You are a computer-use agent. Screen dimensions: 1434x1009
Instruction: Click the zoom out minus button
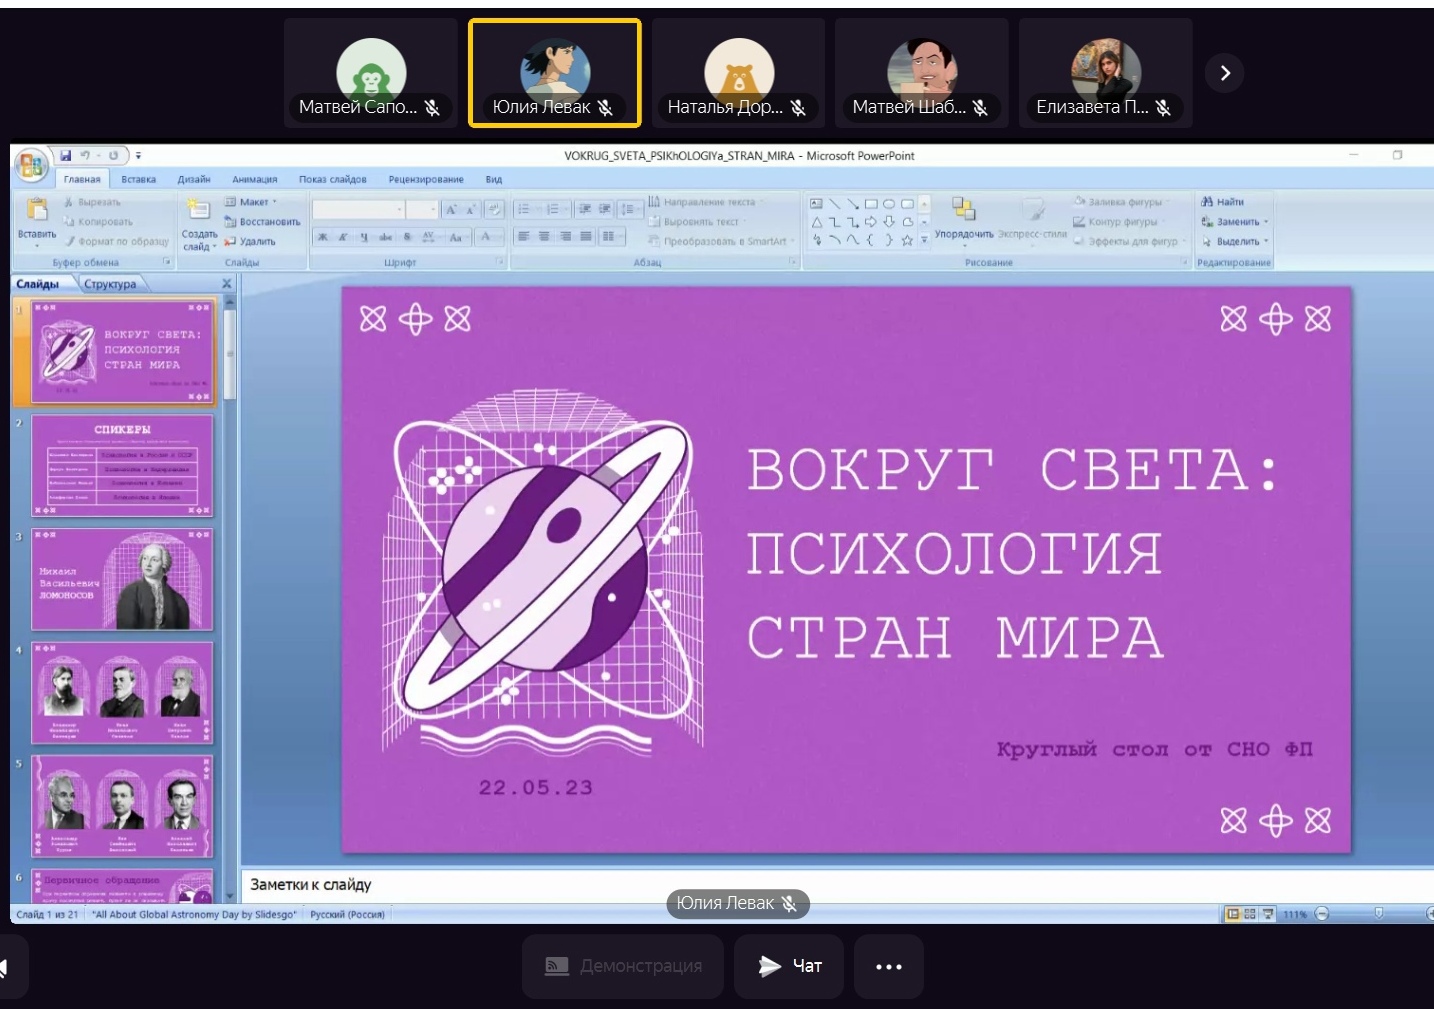point(1322,914)
